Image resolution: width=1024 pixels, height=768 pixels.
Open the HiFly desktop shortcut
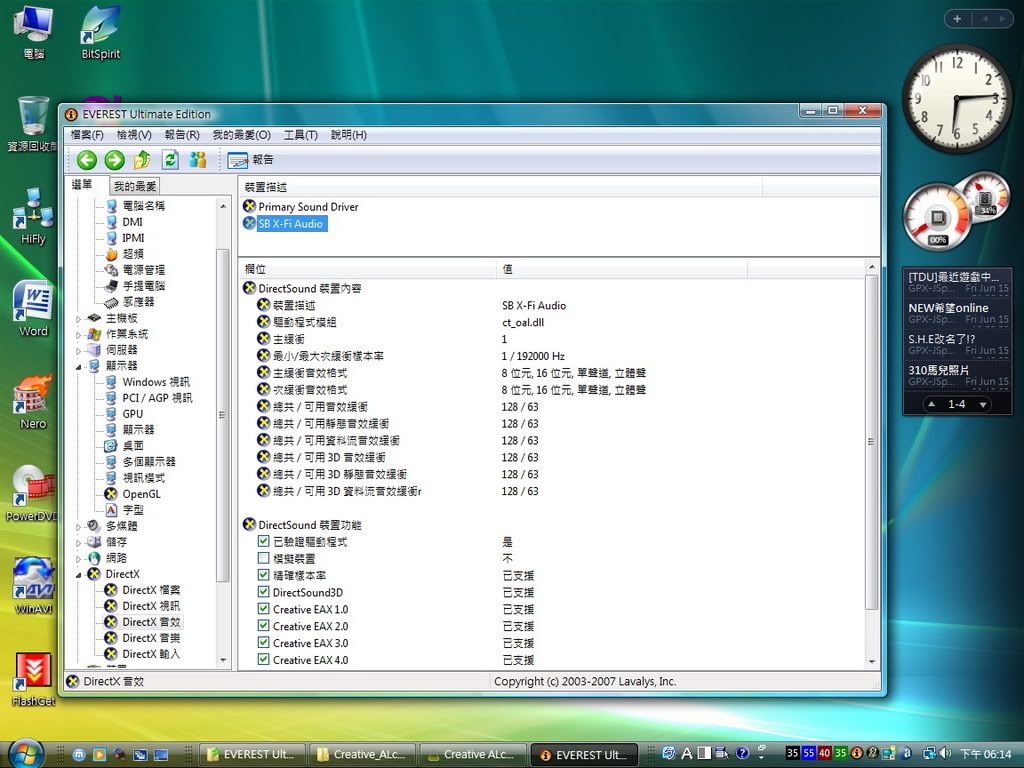(x=33, y=216)
